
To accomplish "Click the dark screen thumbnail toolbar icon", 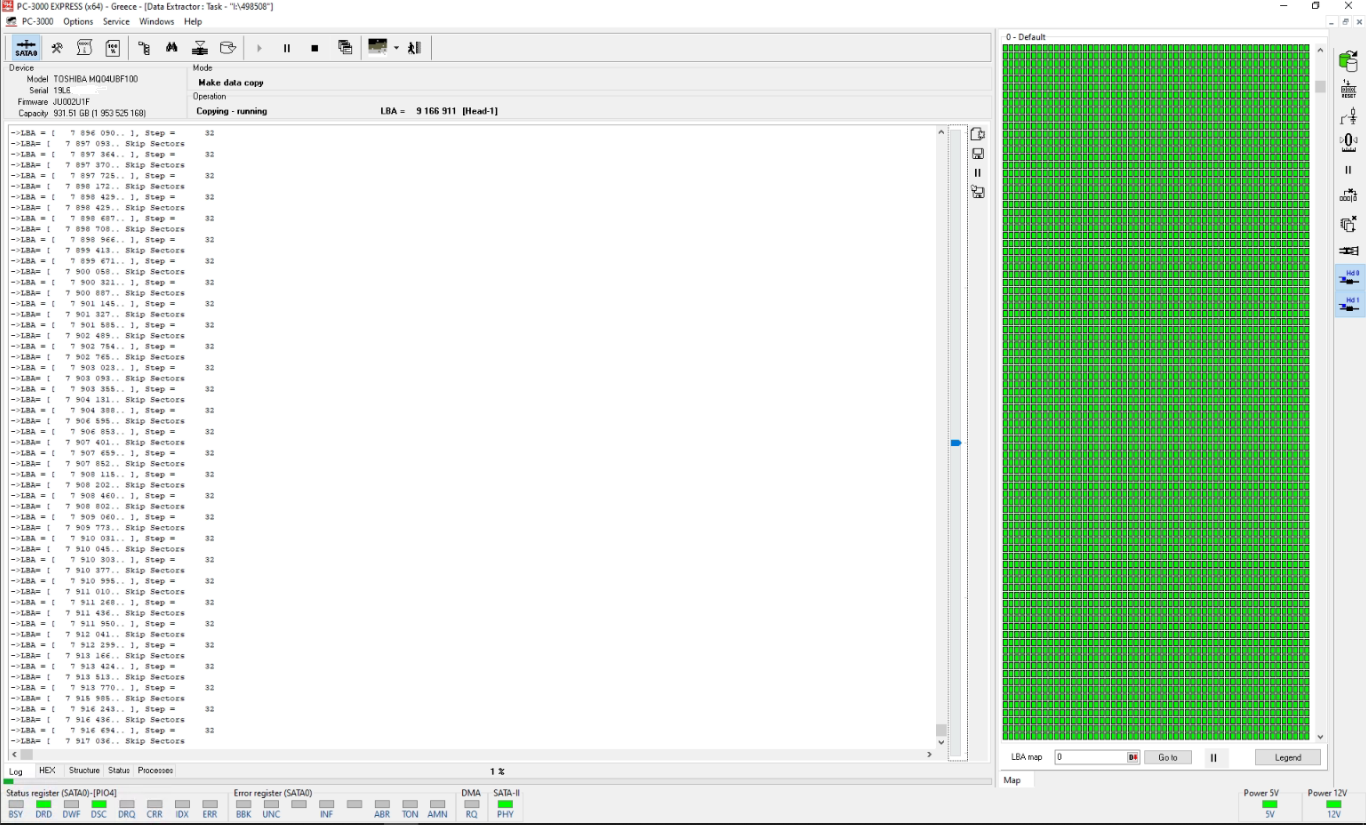I will click(378, 47).
